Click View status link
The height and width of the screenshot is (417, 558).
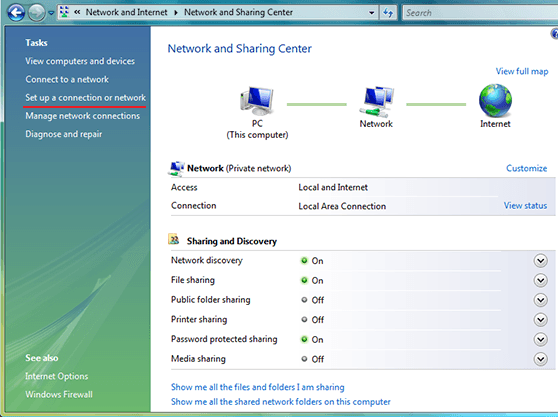click(x=525, y=206)
